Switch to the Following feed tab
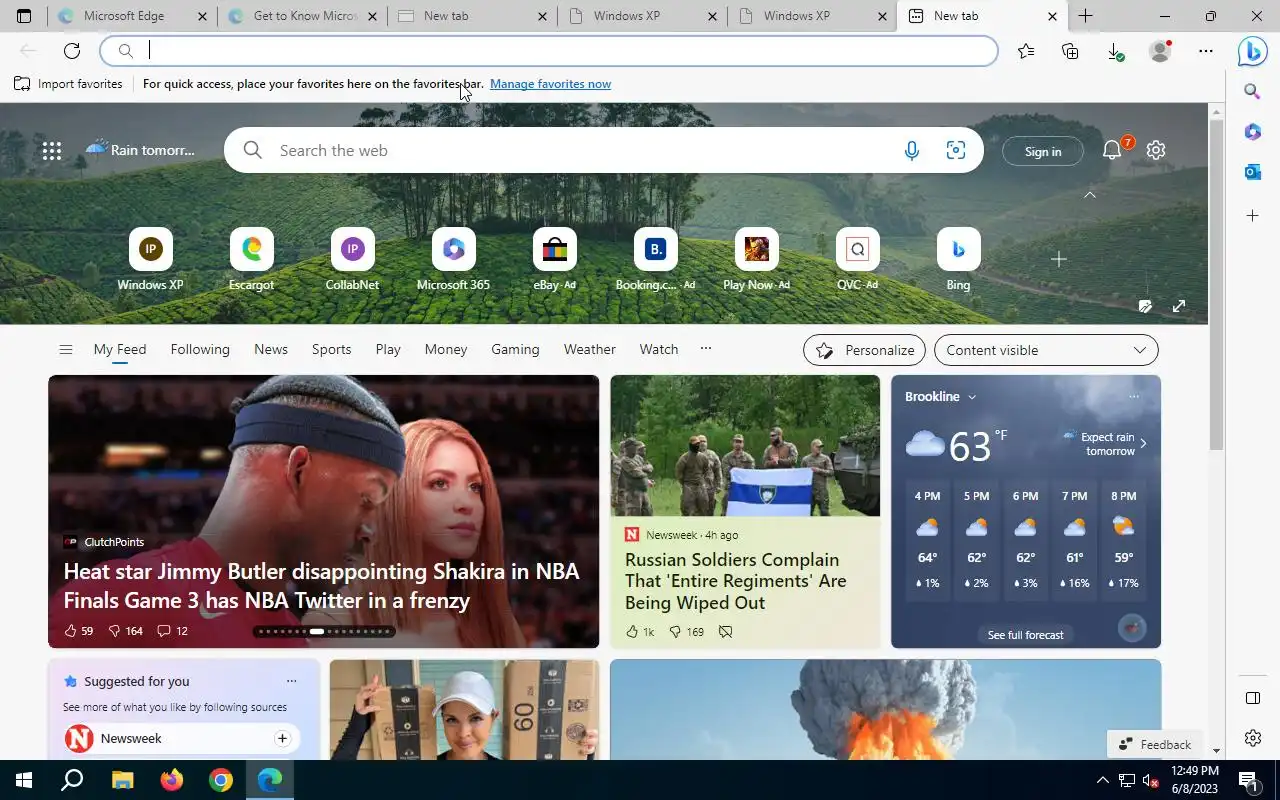Screen dimensions: 1280x800 click(200, 349)
